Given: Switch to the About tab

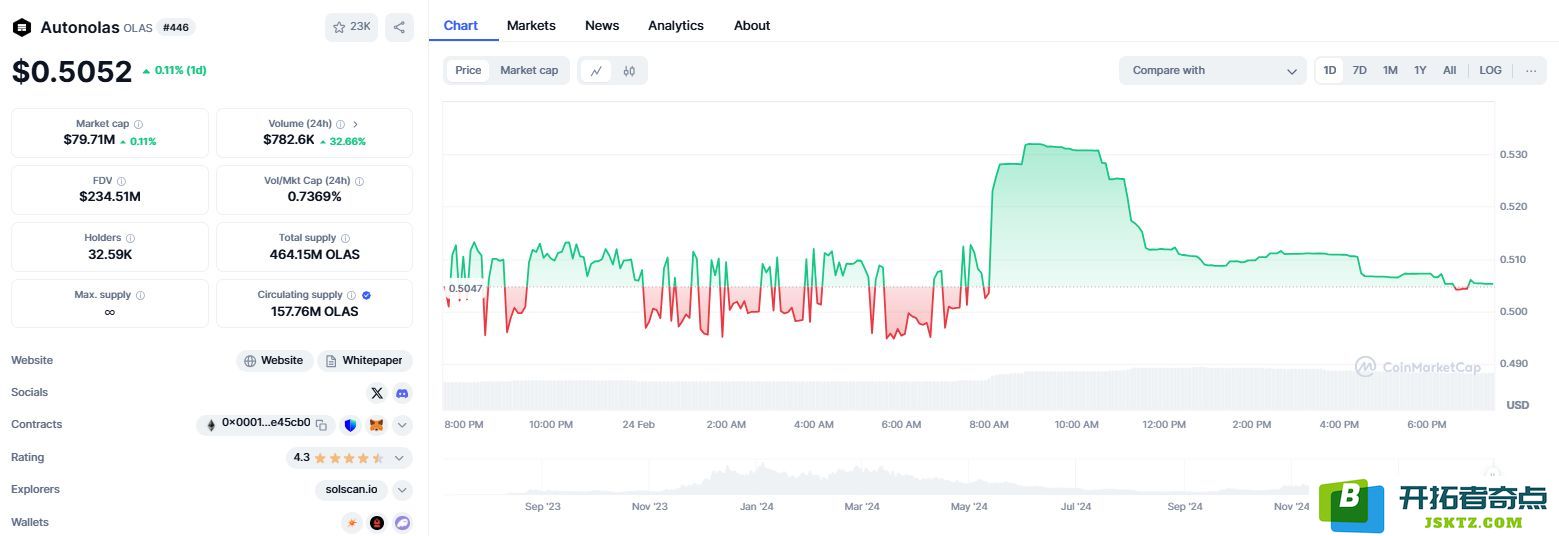Looking at the screenshot, I should tap(752, 25).
